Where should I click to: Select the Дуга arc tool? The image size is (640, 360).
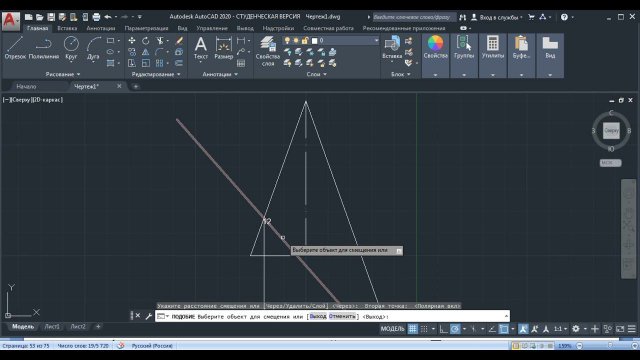click(x=93, y=48)
